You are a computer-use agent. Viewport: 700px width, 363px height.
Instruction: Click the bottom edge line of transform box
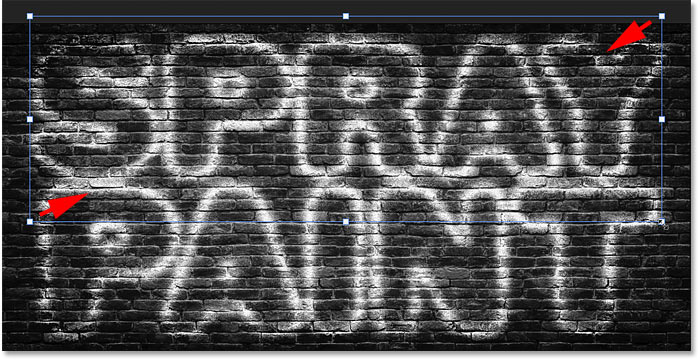coord(188,221)
